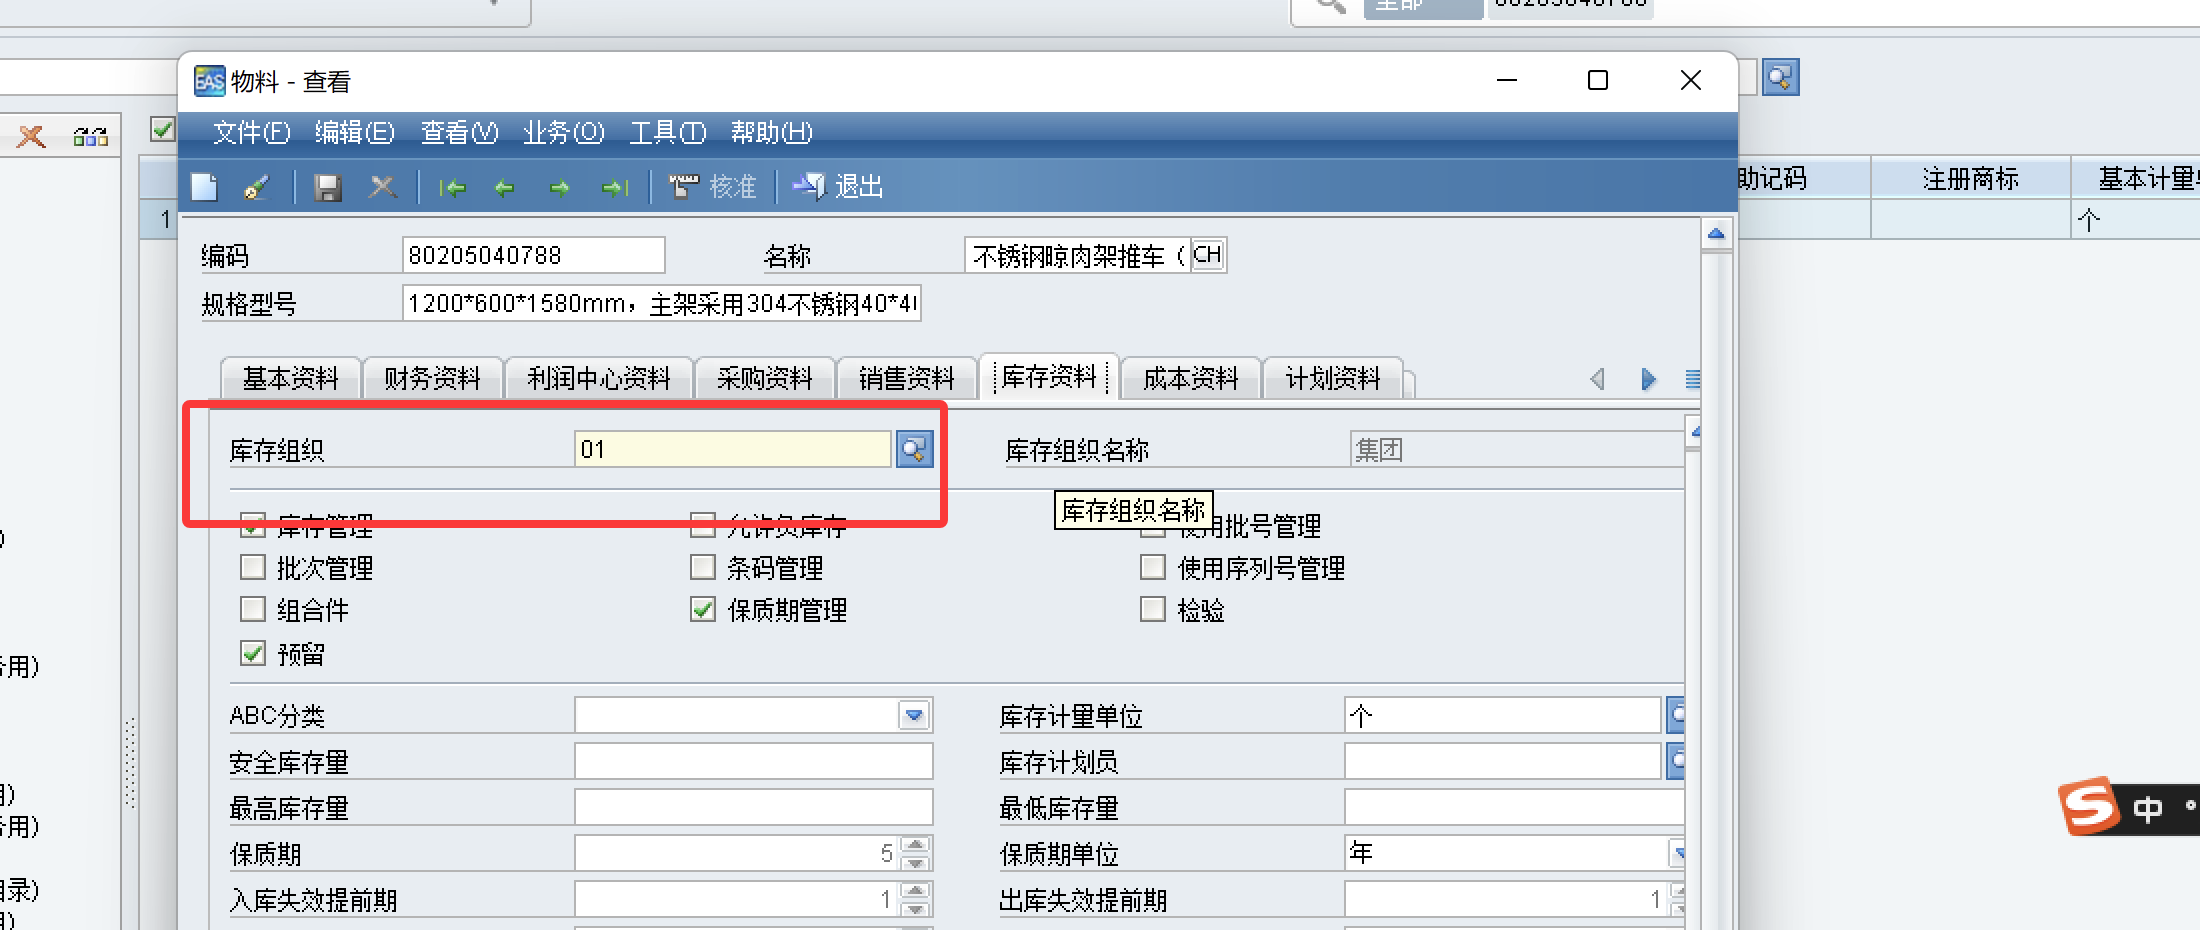Image resolution: width=2200 pixels, height=930 pixels.
Task: Toggle the 组合件 checkbox
Action: point(253,609)
